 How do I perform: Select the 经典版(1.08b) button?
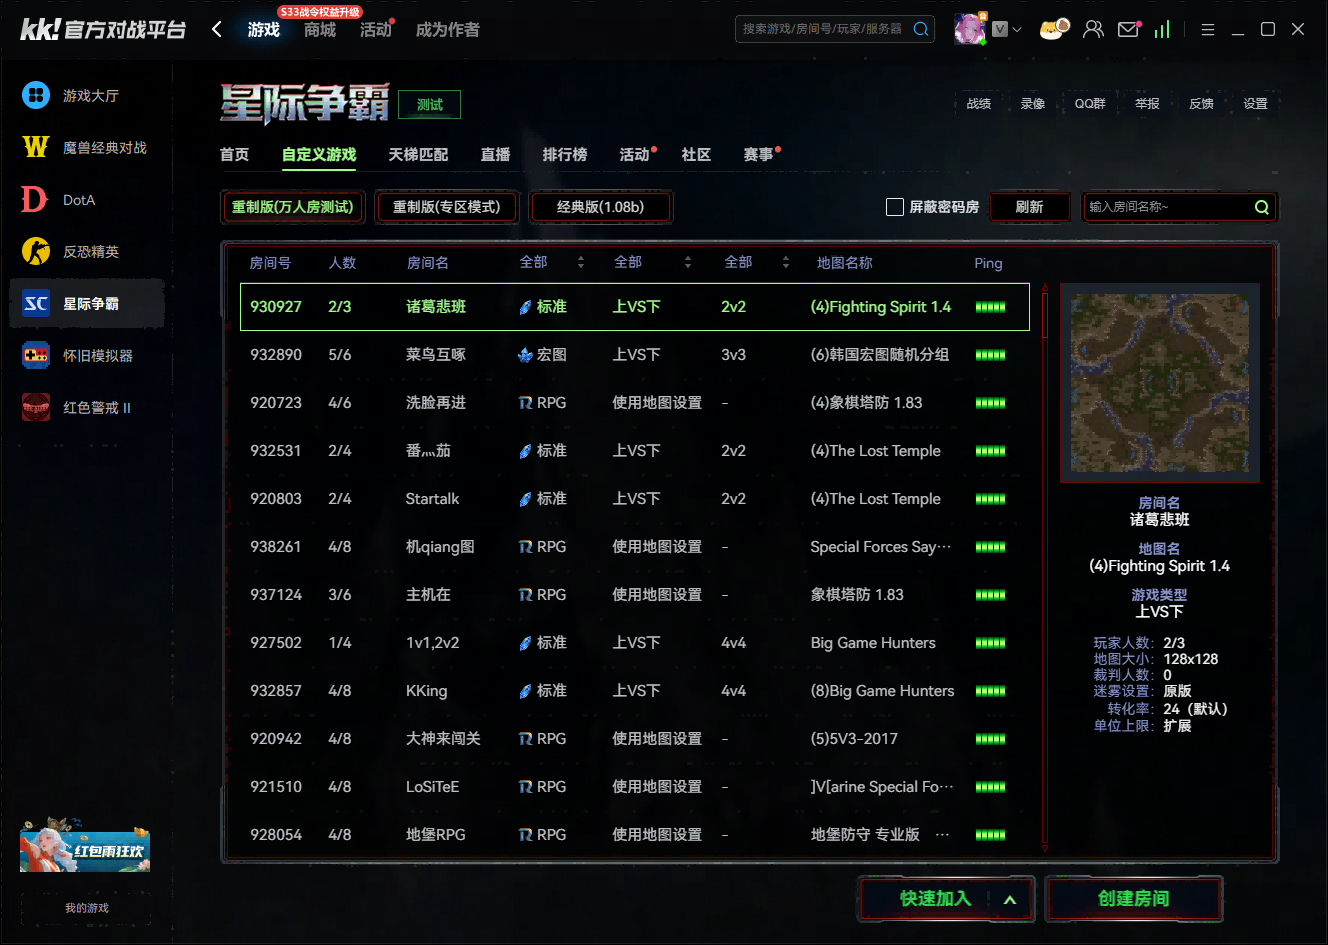click(x=600, y=207)
